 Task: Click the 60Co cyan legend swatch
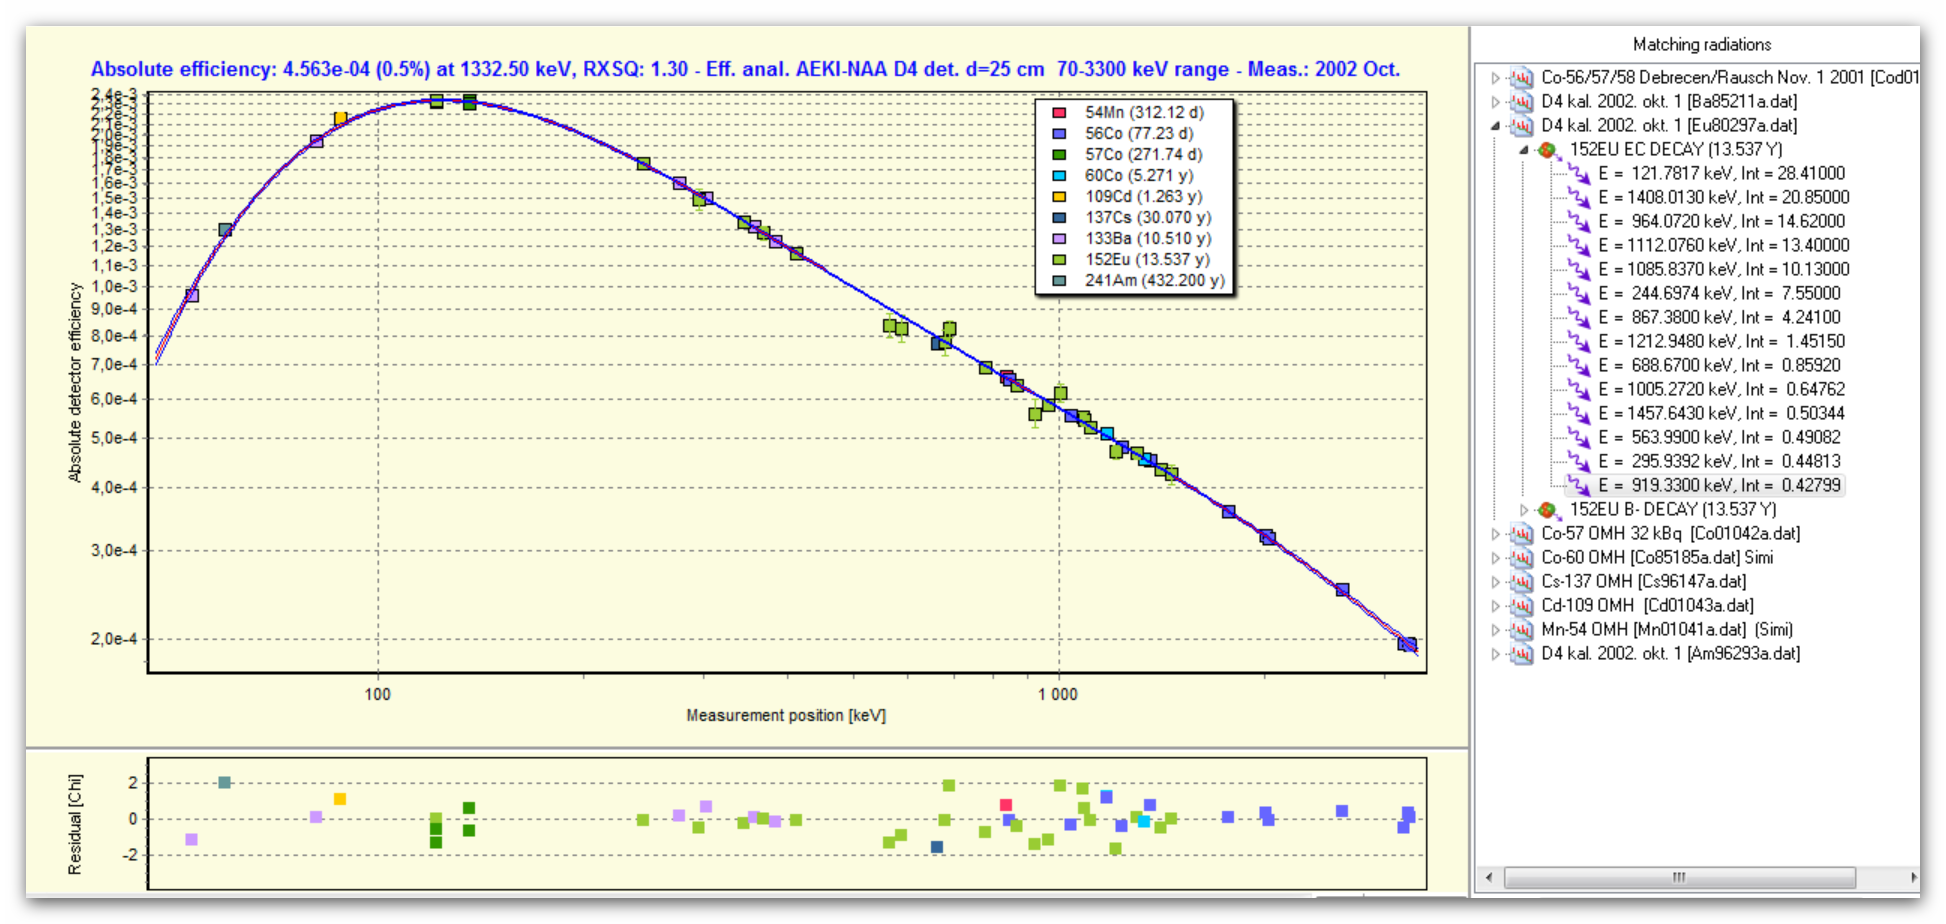(x=1059, y=176)
